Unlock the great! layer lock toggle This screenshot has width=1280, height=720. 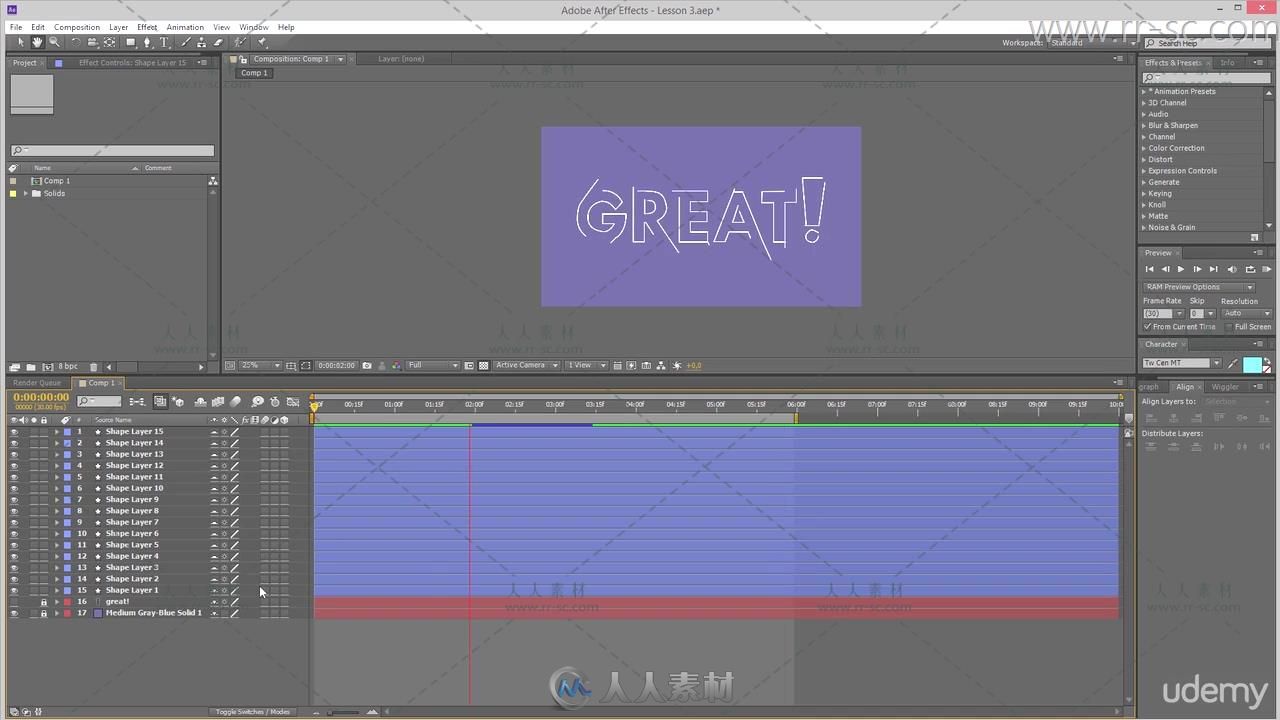(x=43, y=602)
